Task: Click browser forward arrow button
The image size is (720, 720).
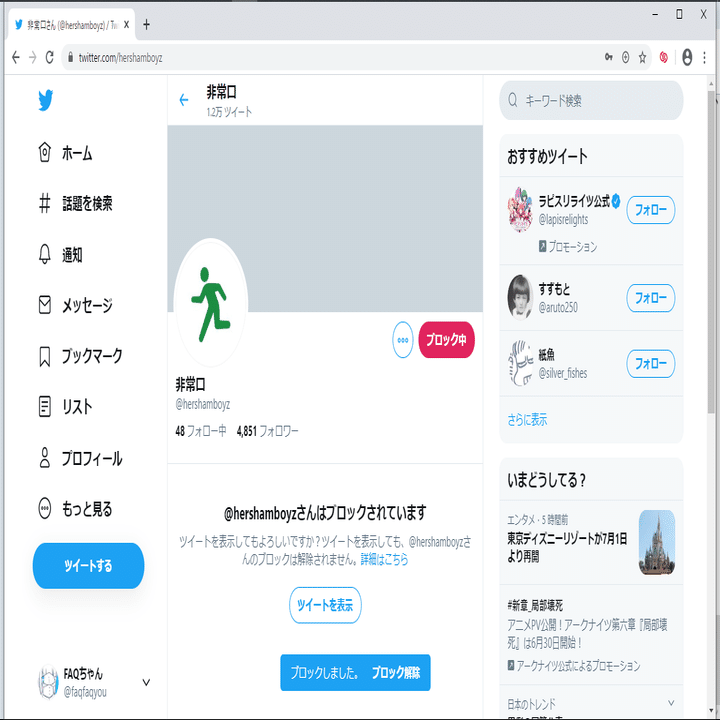Action: (x=33, y=57)
